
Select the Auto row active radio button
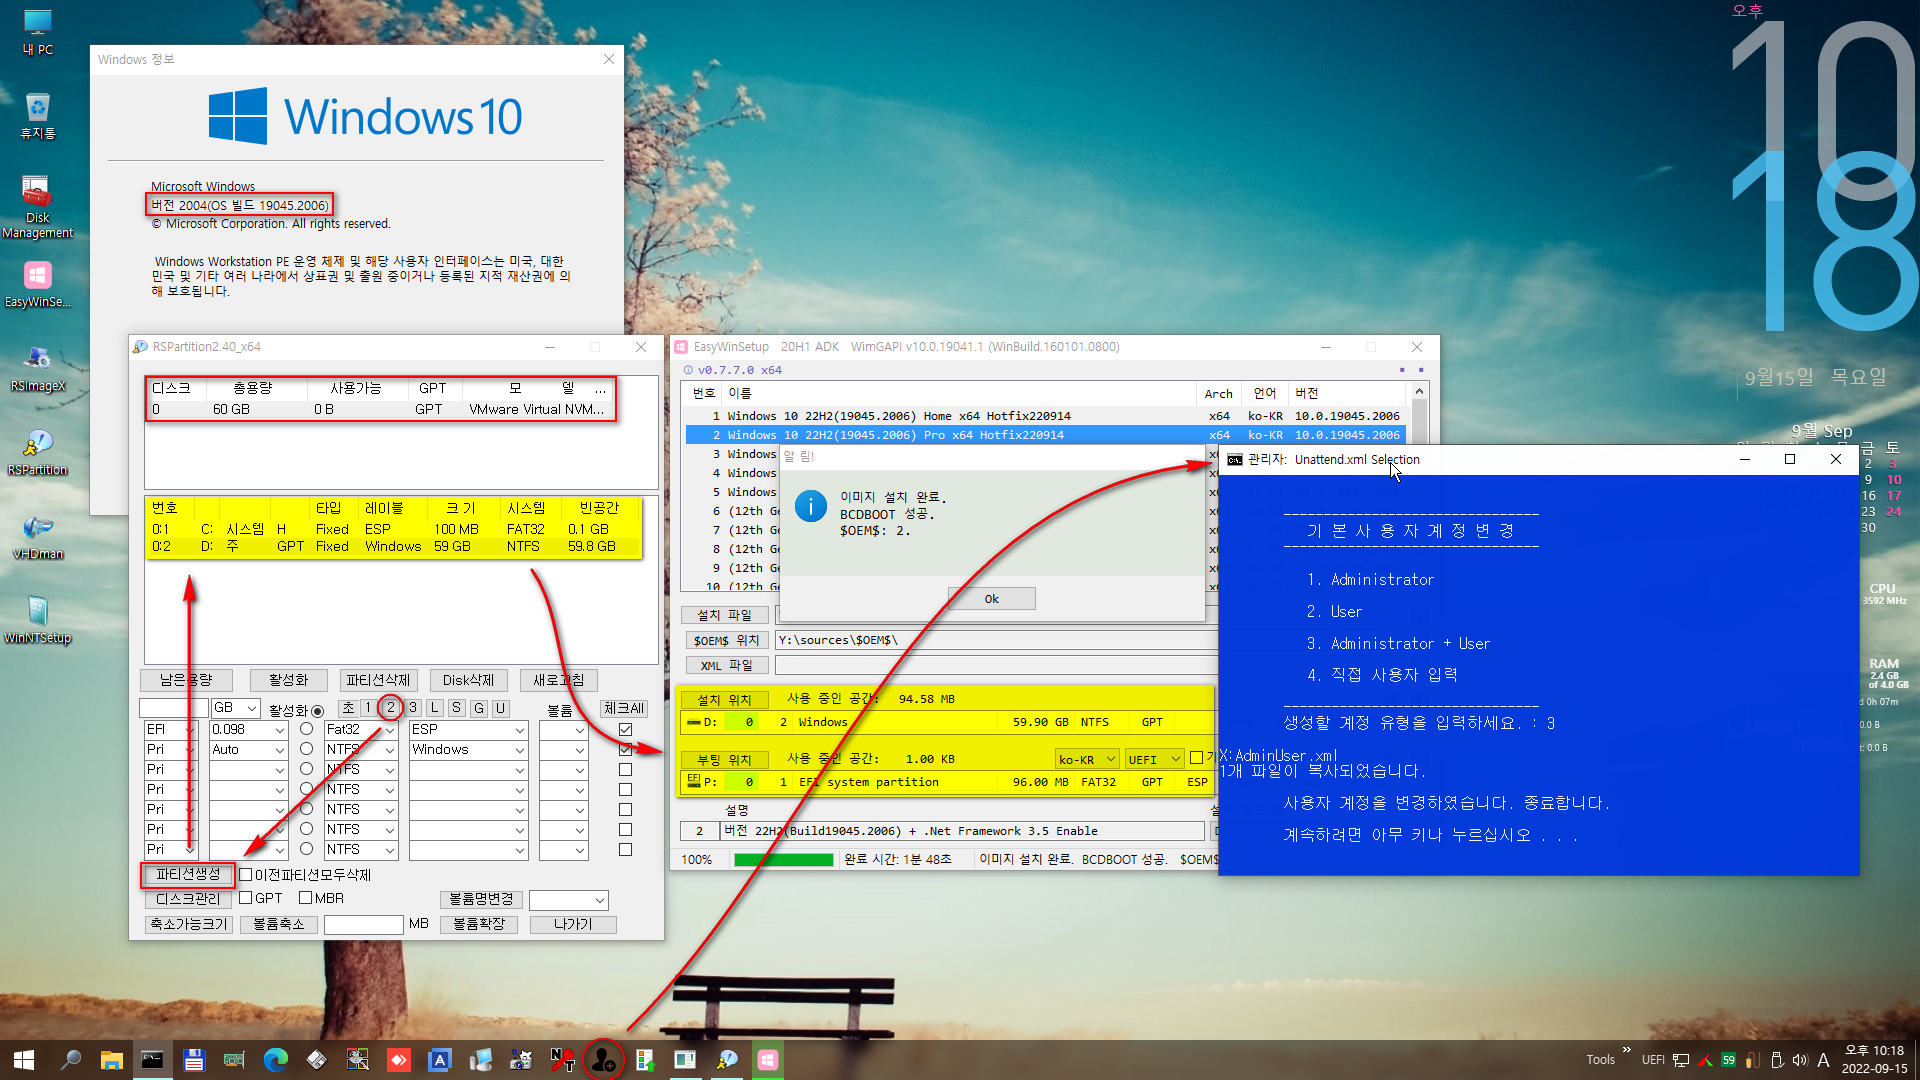[306, 749]
